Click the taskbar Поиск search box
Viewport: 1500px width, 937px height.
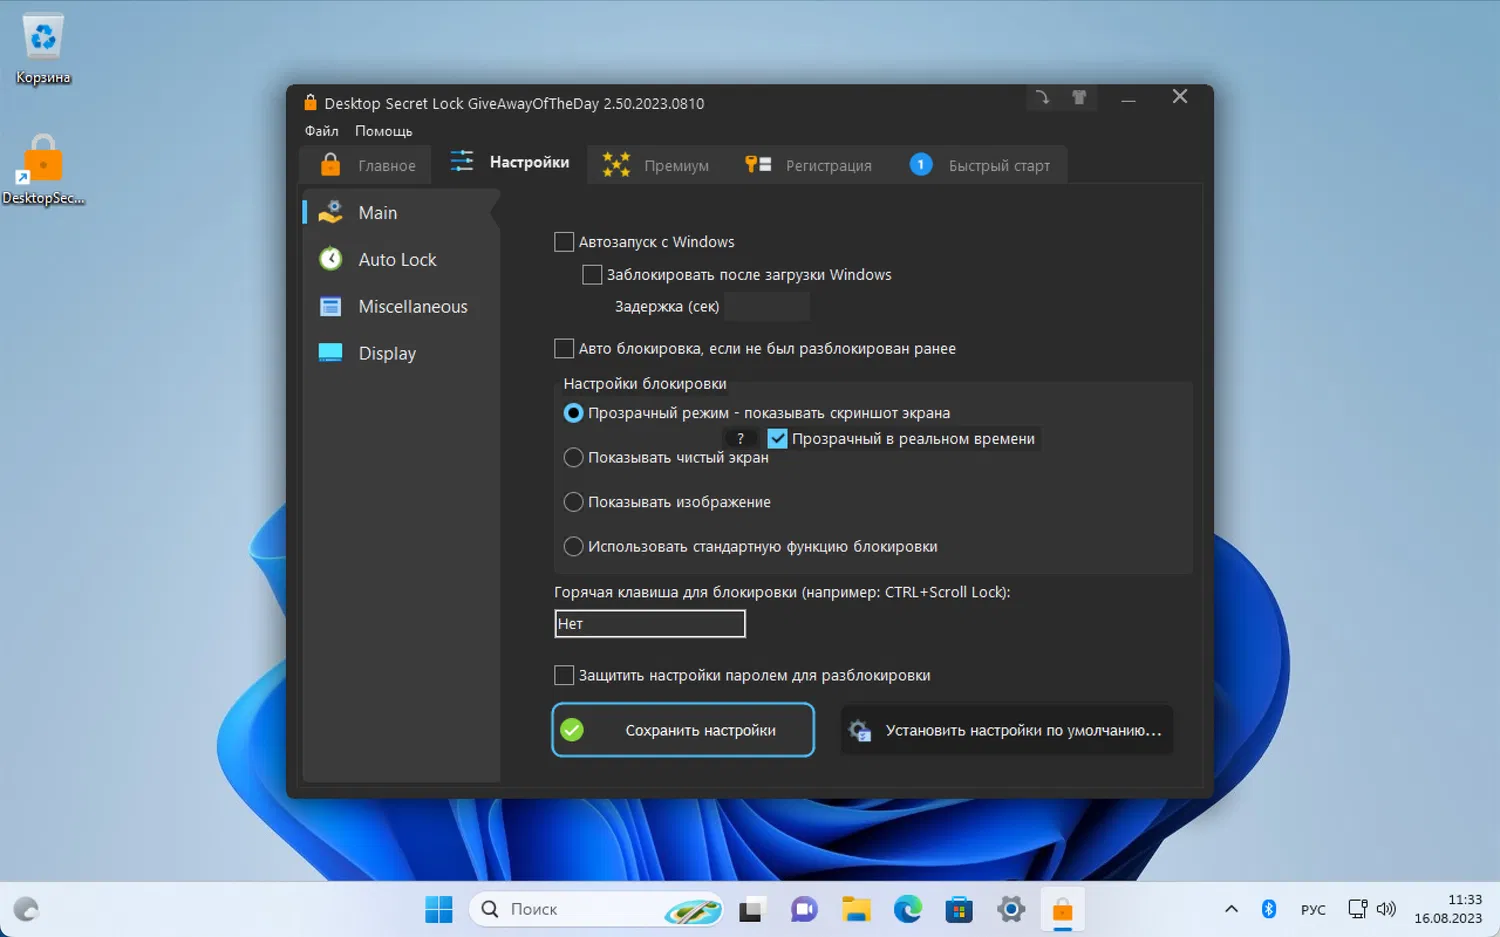tap(596, 909)
